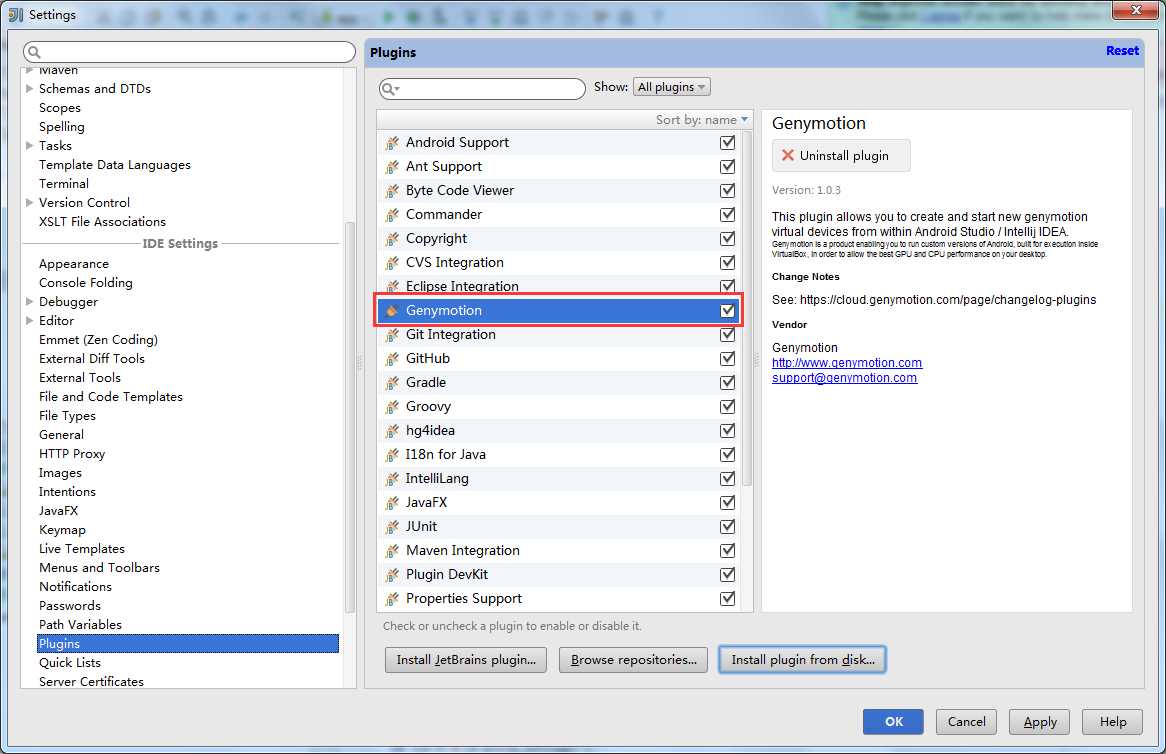Expand the Editor settings node
Viewport: 1166px width, 754px height.
29,320
